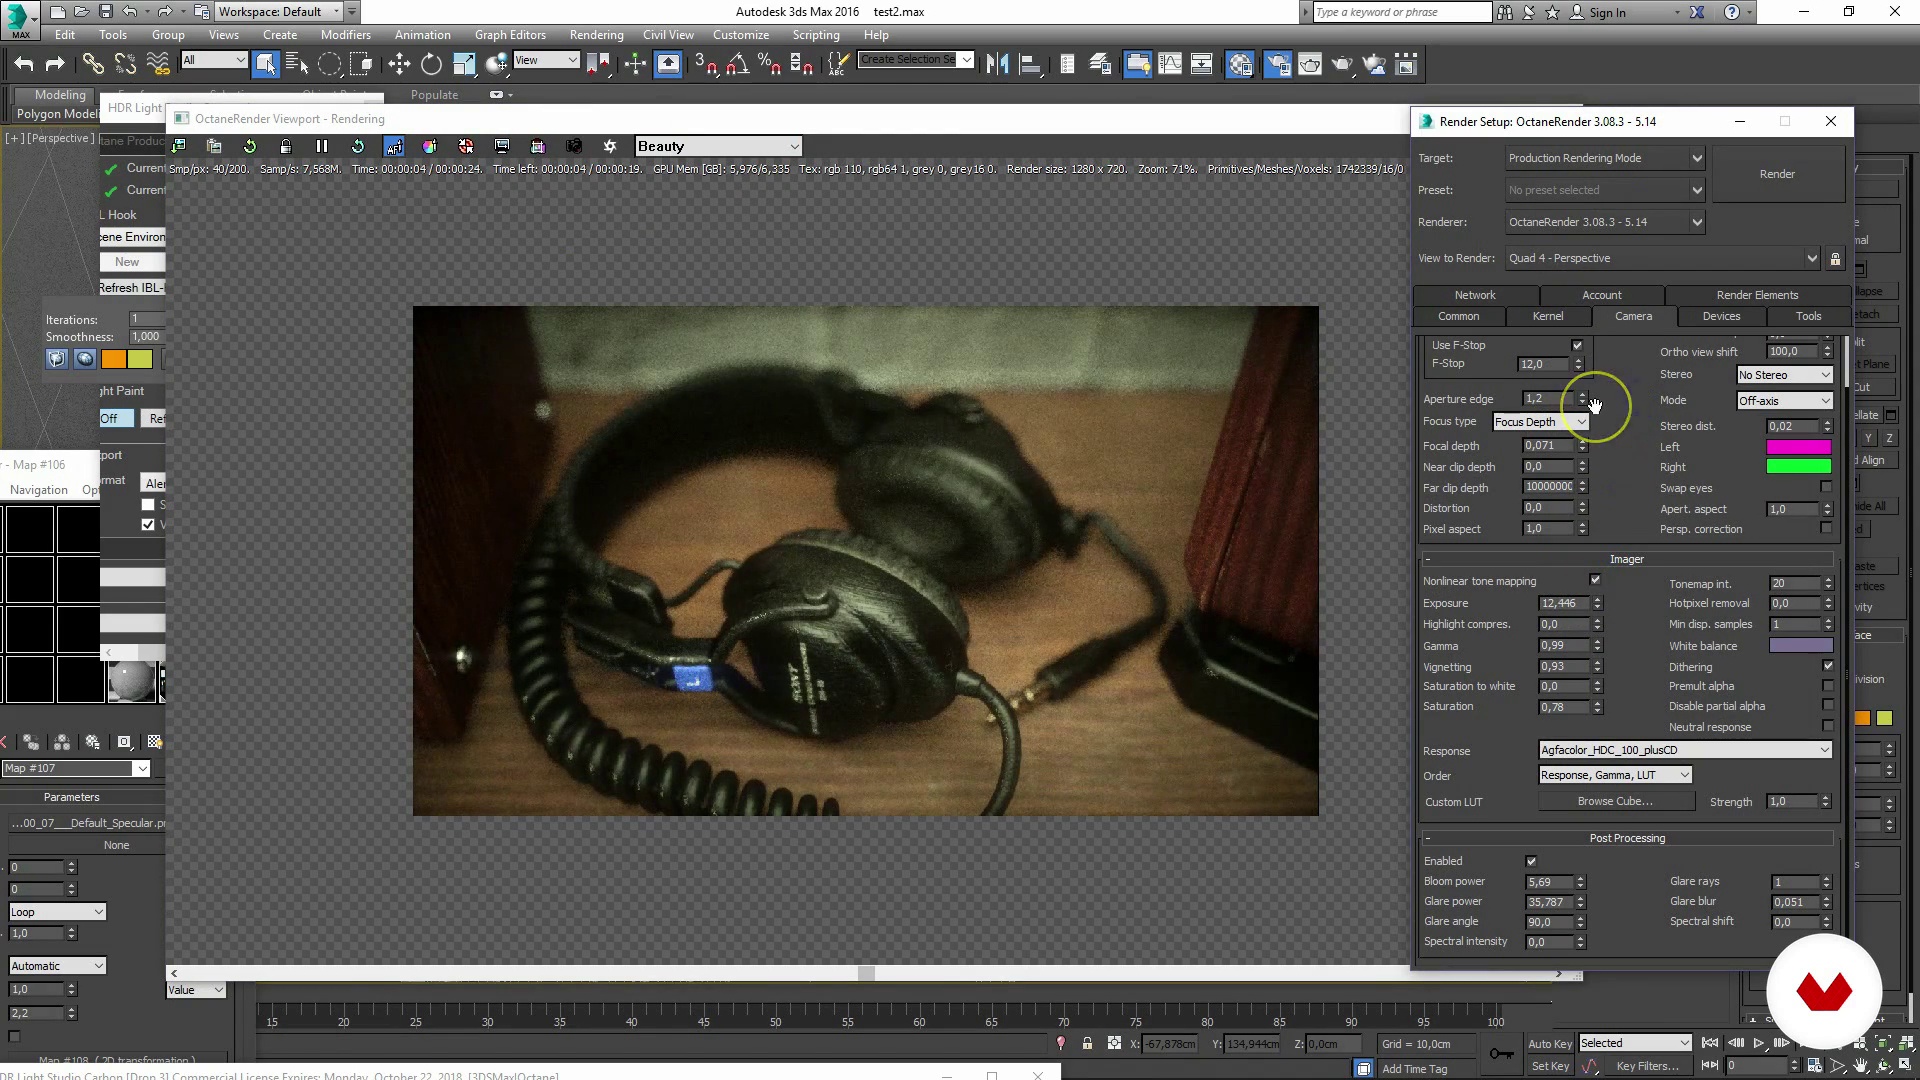Screen dimensions: 1920x1080
Task: Toggle Post Processing Enabled checkbox
Action: tap(1531, 861)
